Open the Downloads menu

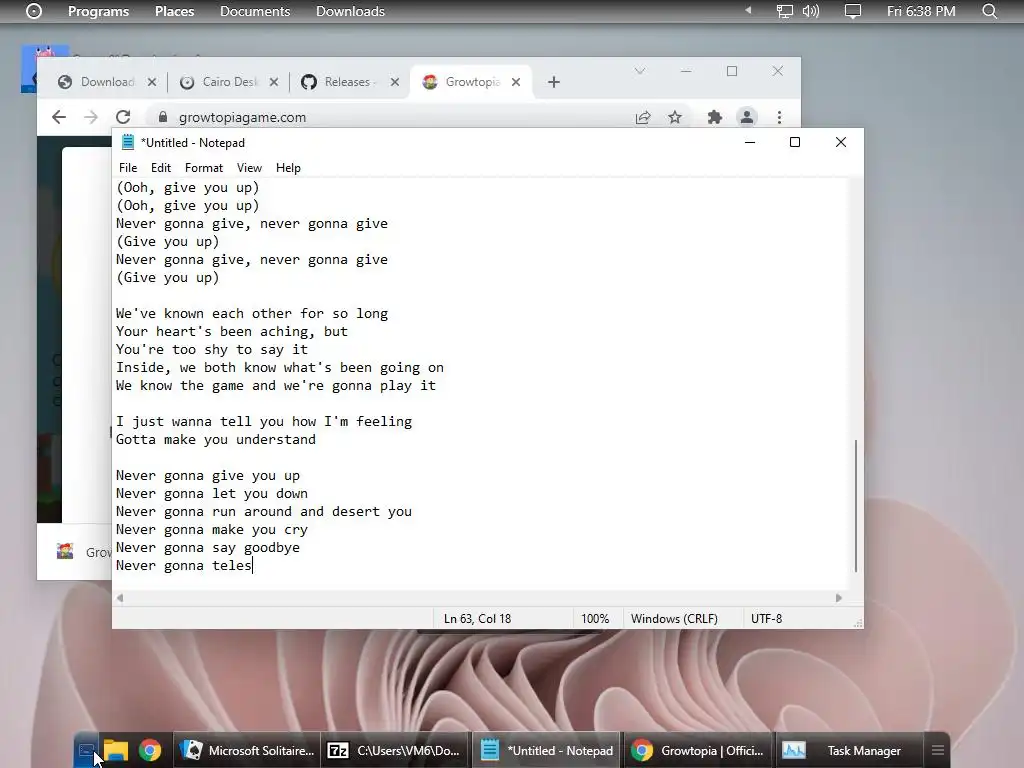350,11
